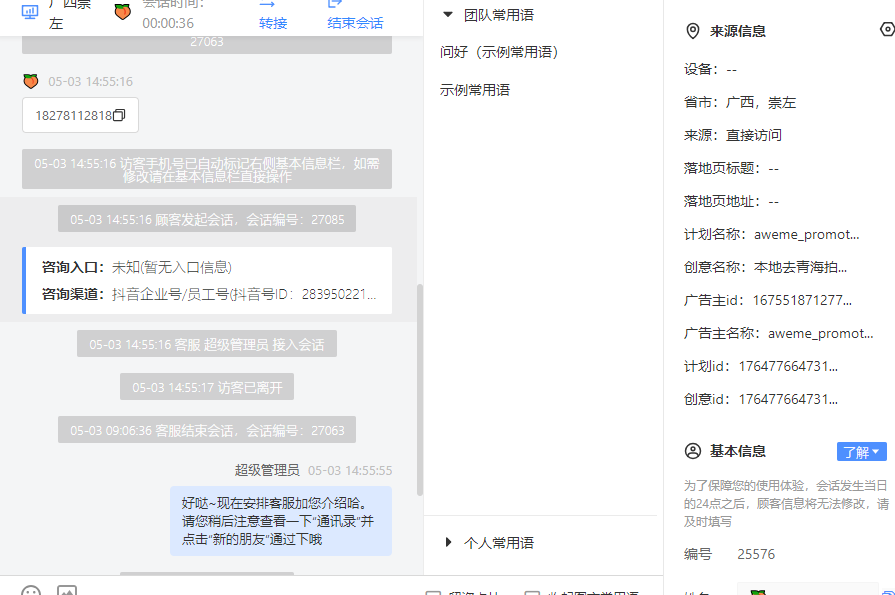Open the 了解 status dropdown

(861, 452)
